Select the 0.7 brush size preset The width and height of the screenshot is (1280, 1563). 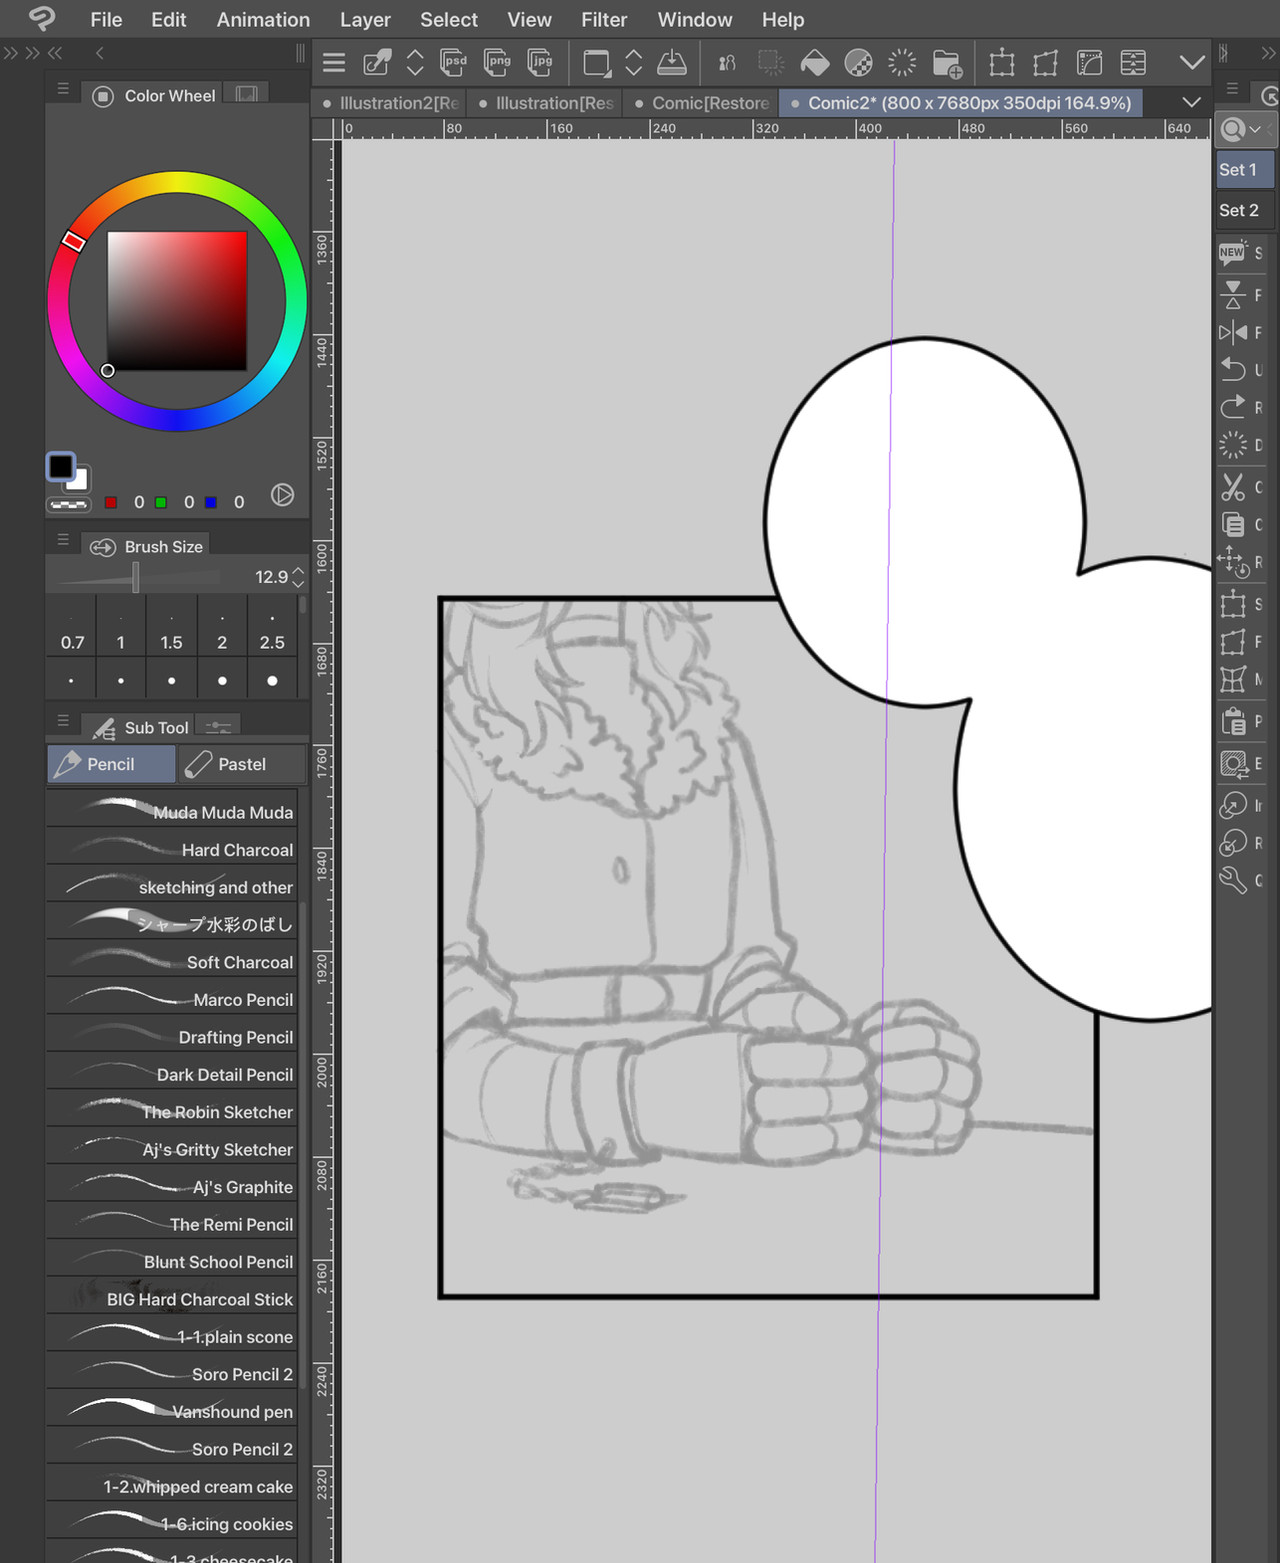[x=72, y=627]
